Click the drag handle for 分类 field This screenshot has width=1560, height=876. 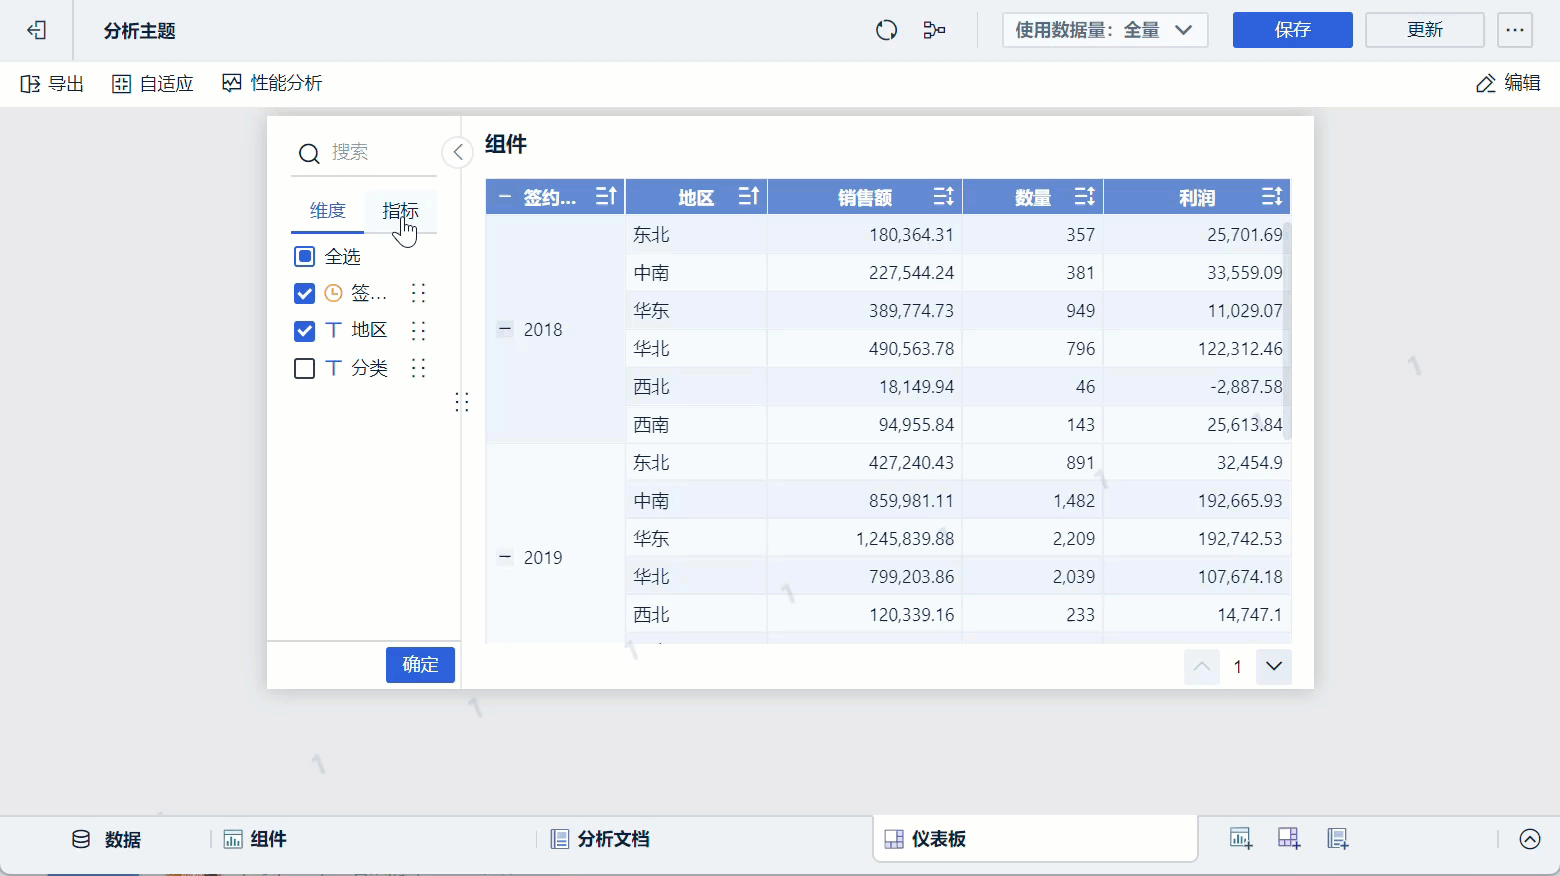pos(418,368)
